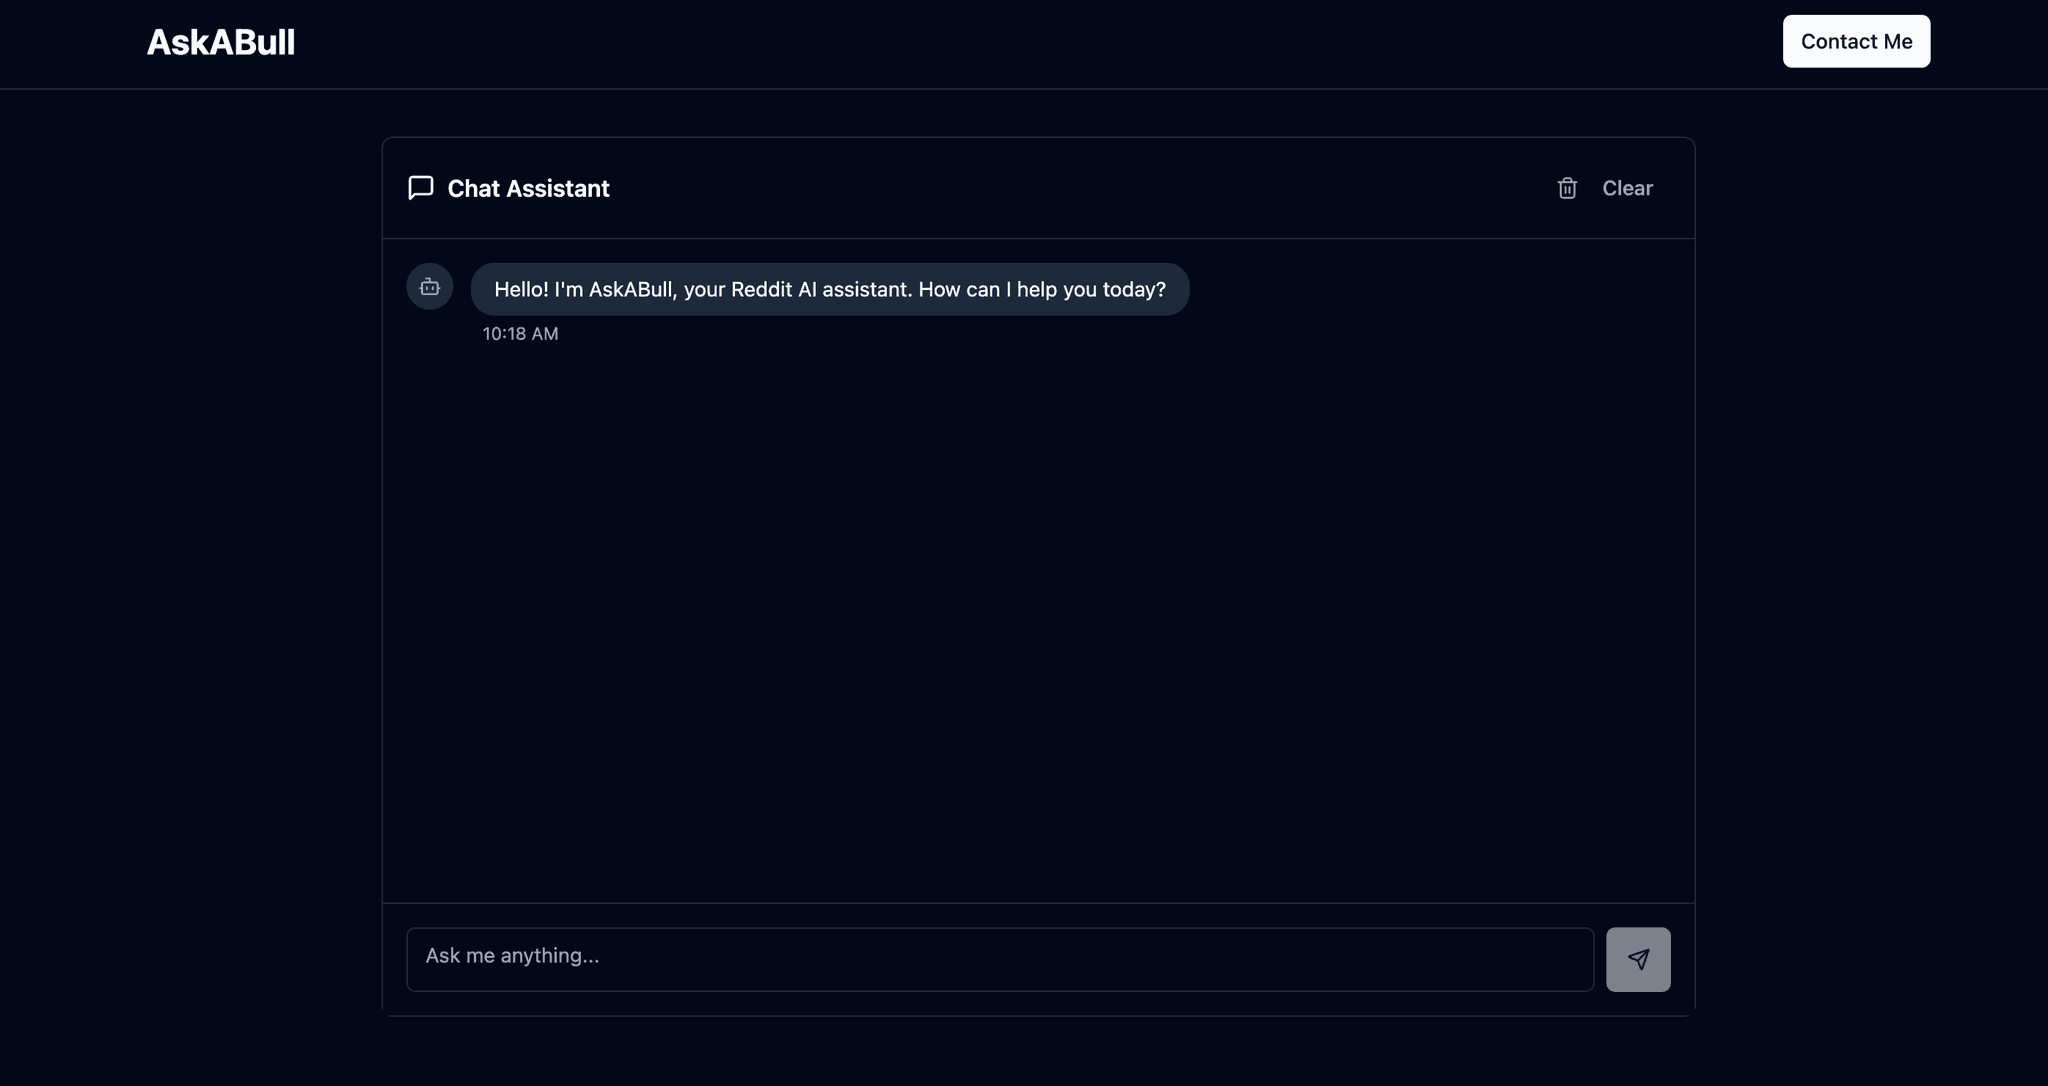This screenshot has width=2048, height=1086.
Task: Click the 10:18 AM timestamp
Action: pos(520,334)
